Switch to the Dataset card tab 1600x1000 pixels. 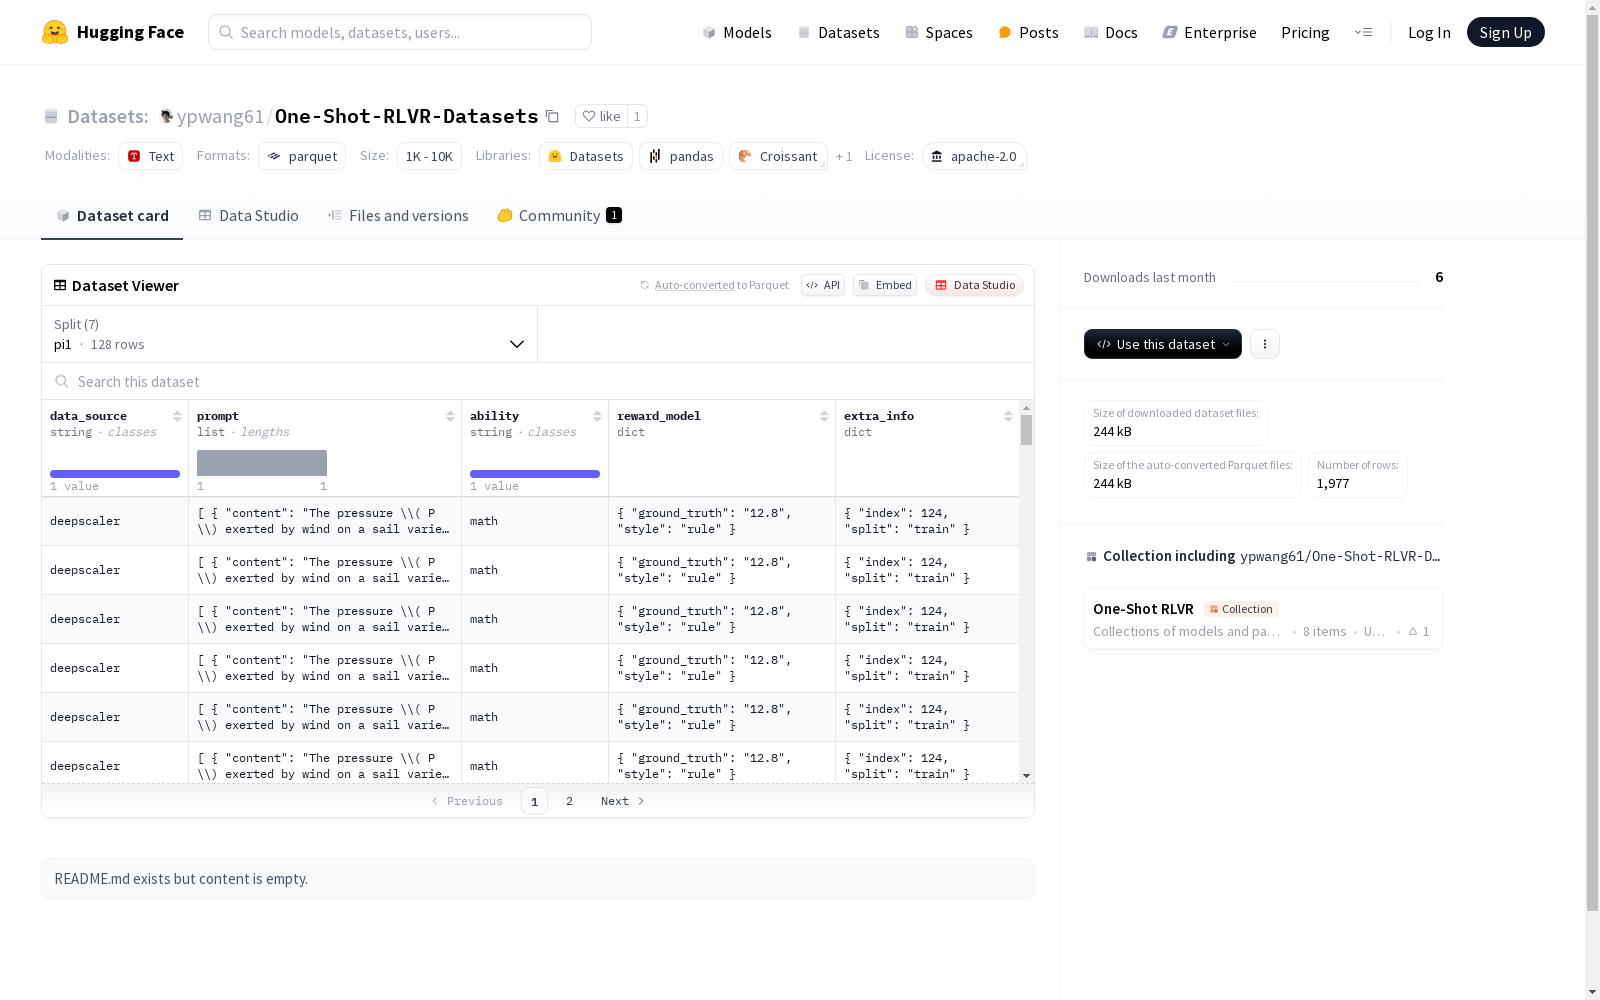[x=112, y=215]
